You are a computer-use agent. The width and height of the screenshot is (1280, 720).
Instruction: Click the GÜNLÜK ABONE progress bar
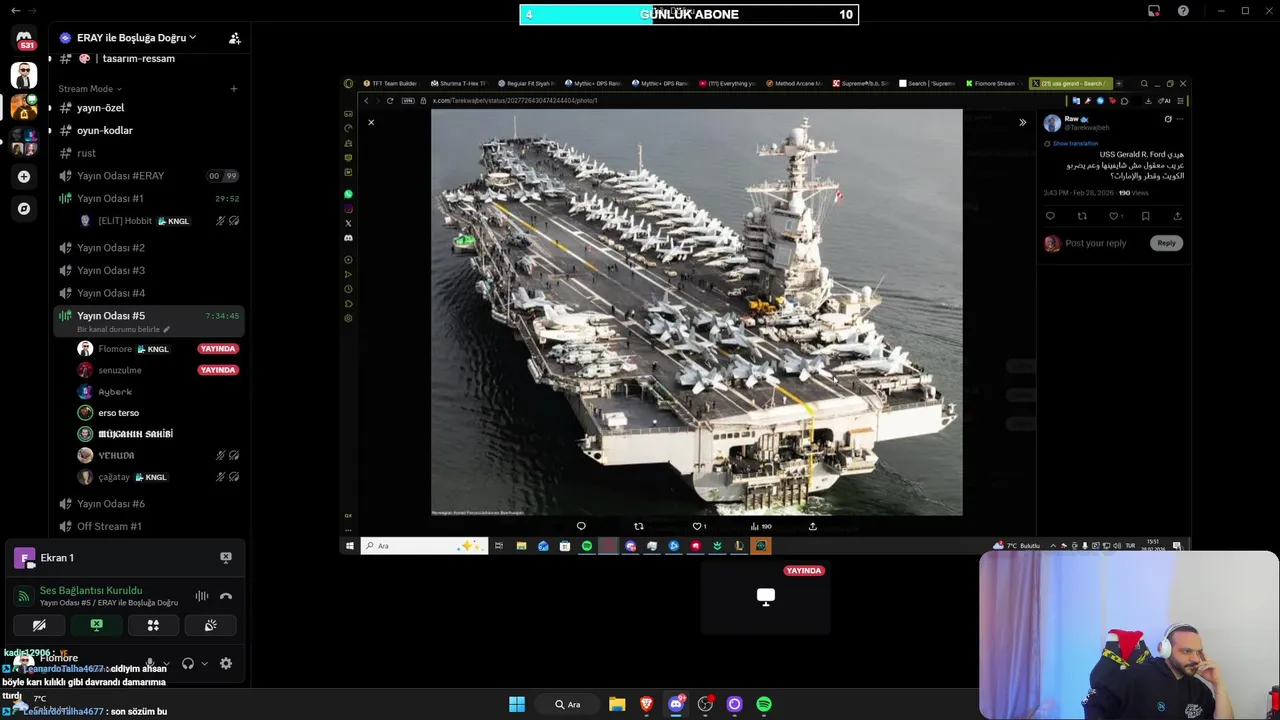[x=689, y=14]
